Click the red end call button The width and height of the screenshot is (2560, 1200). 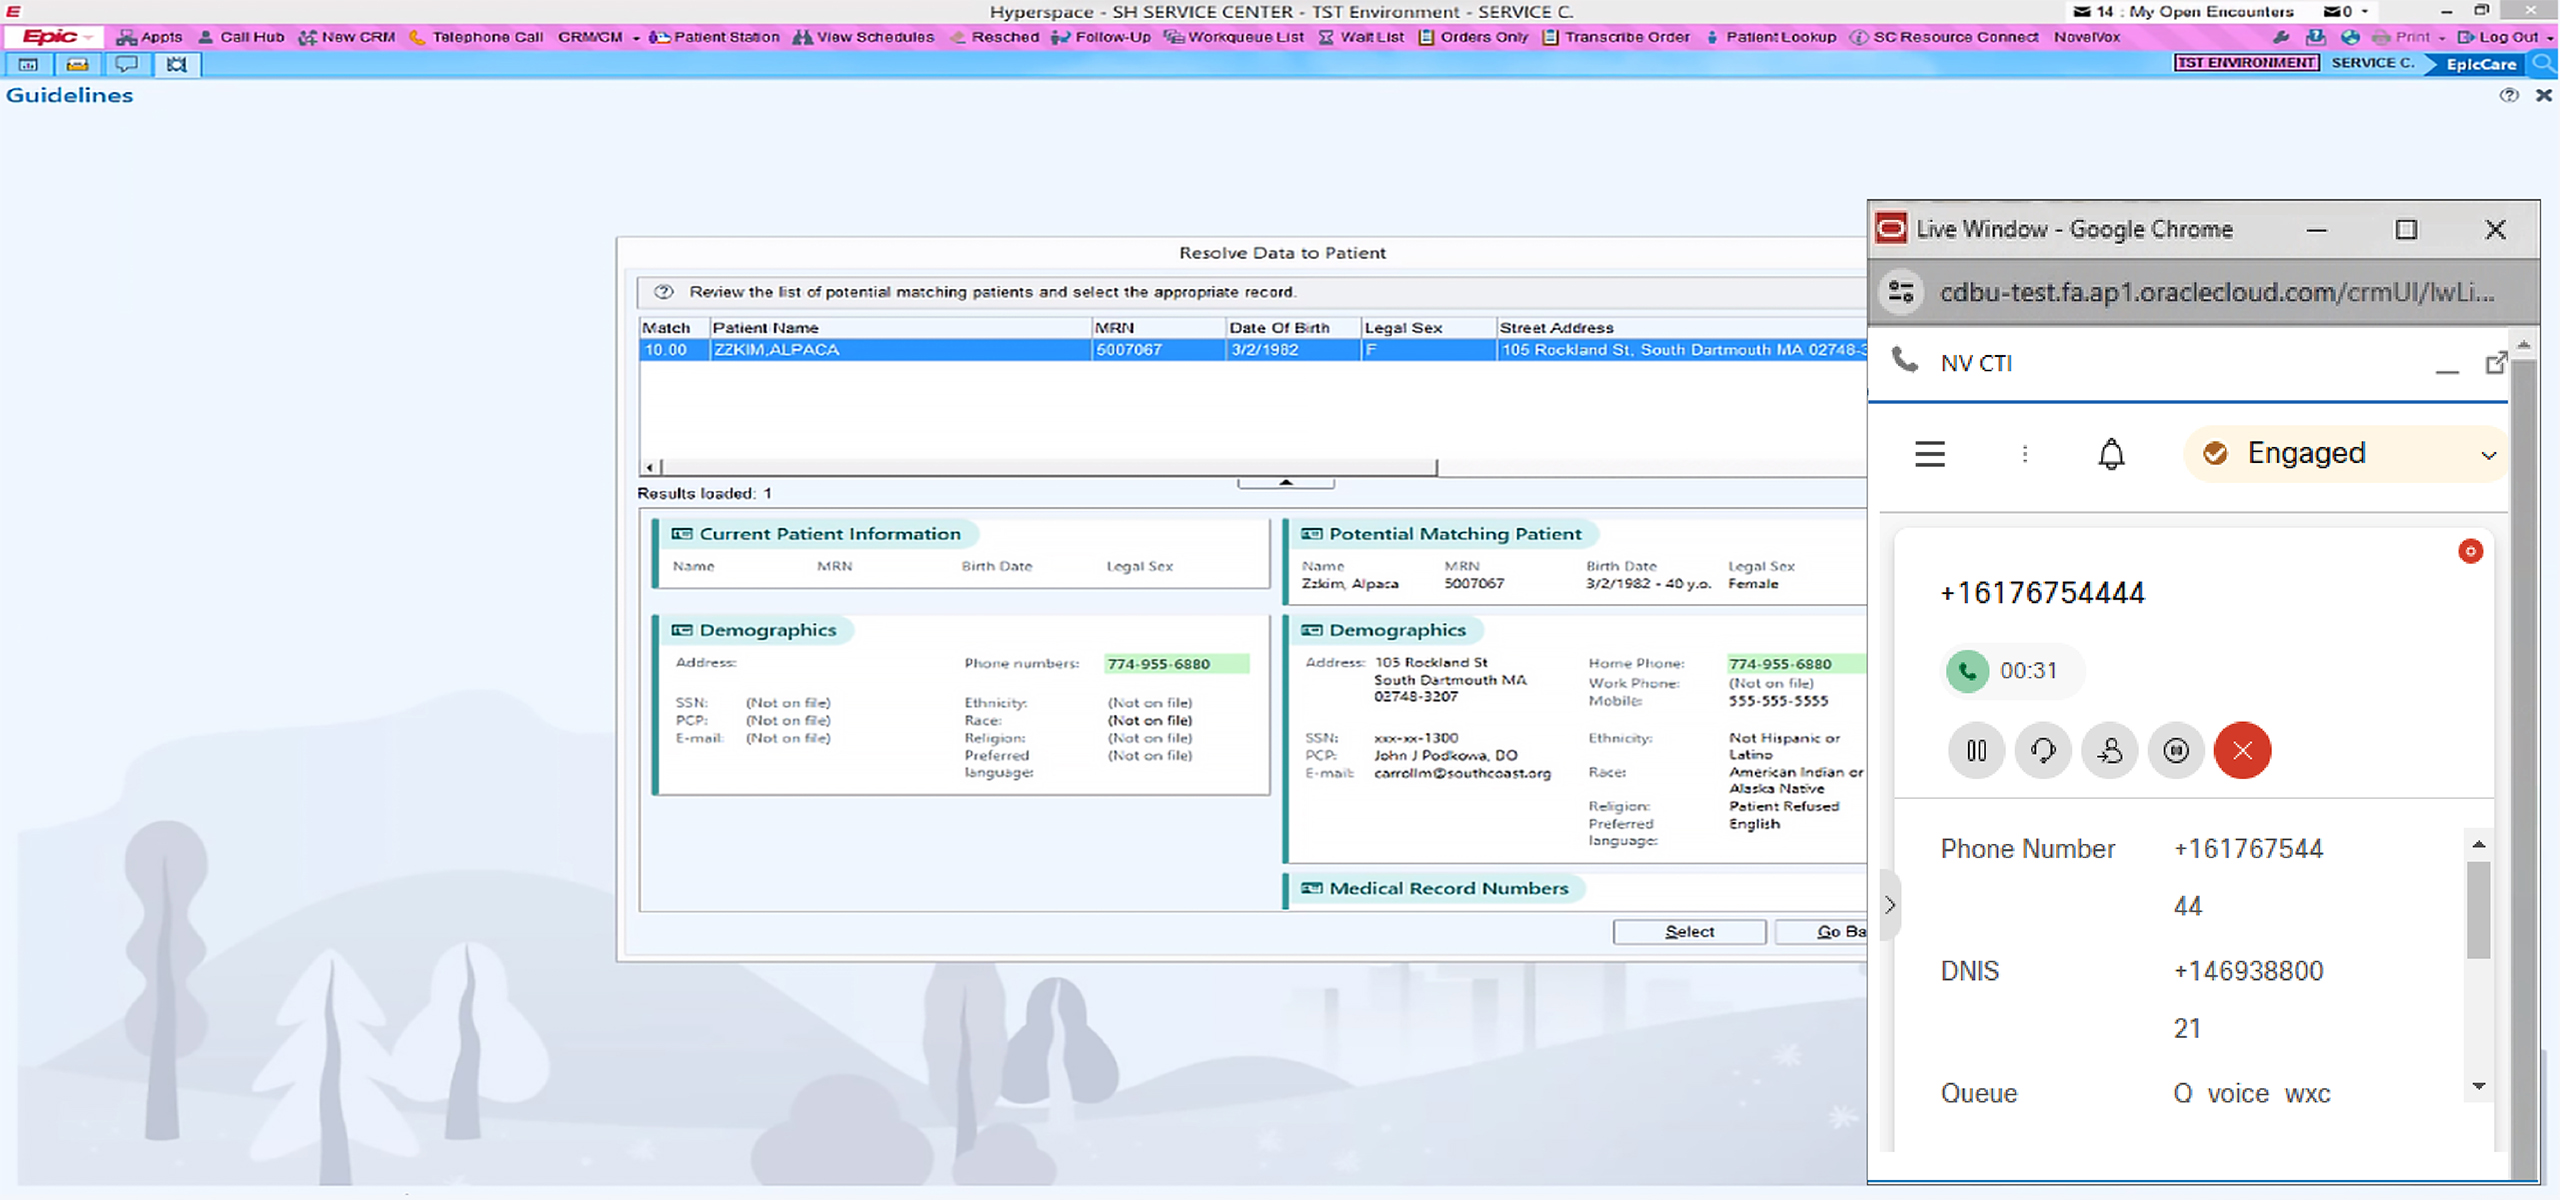tap(2242, 750)
